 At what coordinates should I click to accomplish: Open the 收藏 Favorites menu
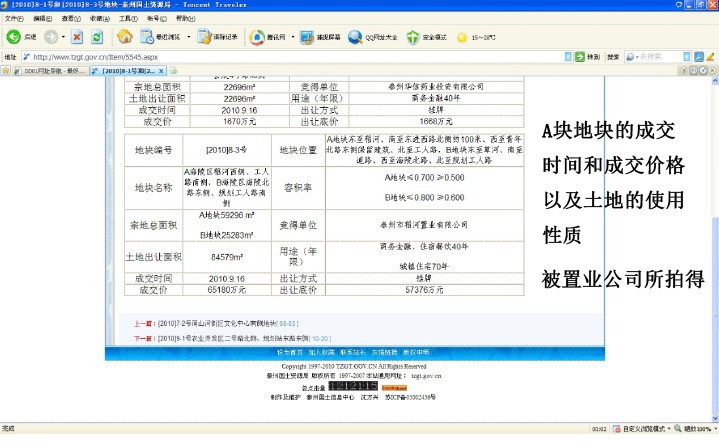(x=100, y=18)
